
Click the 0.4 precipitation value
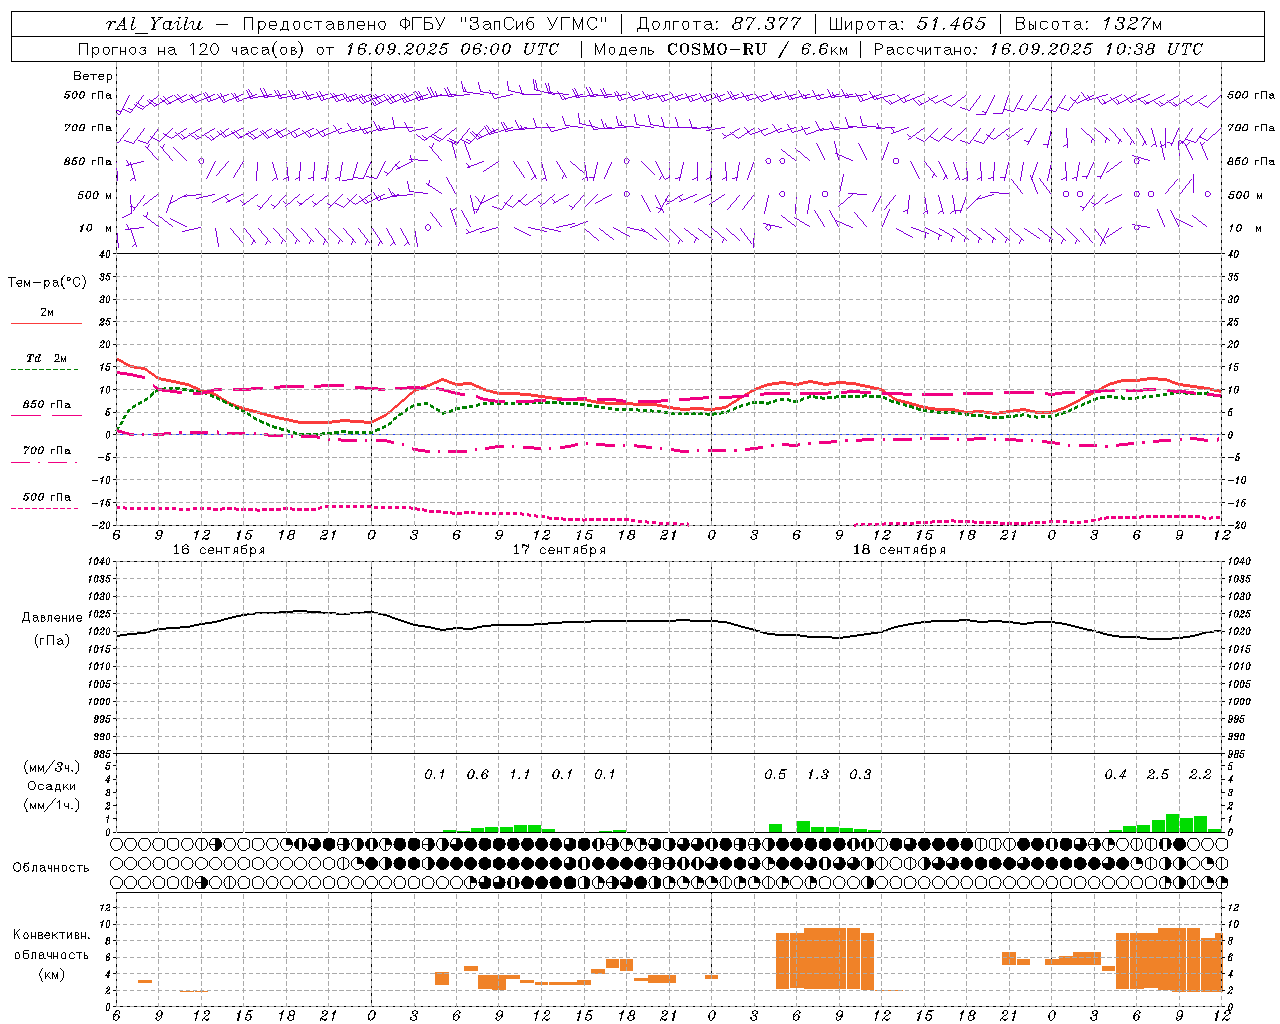click(1115, 774)
